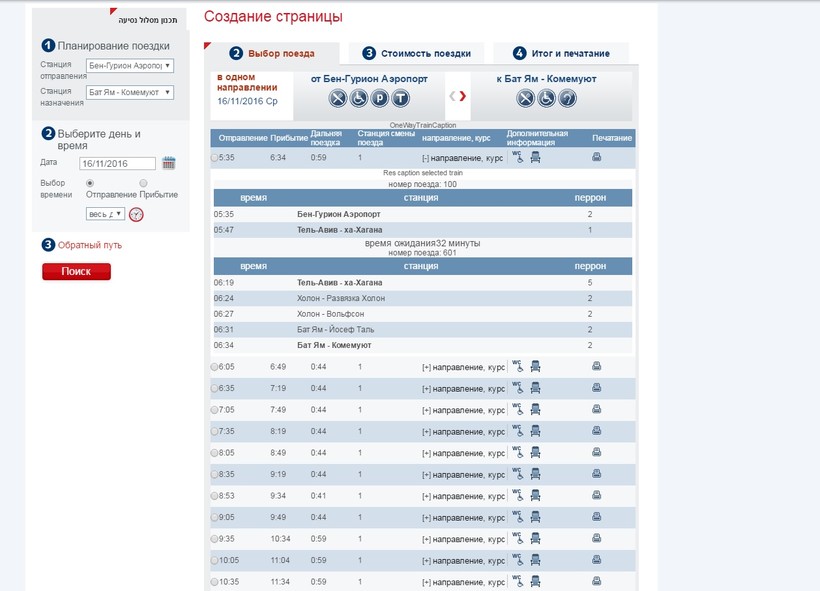Click the print icon for 6:05 train
Viewport: 820px width, 591px height.
597,366
